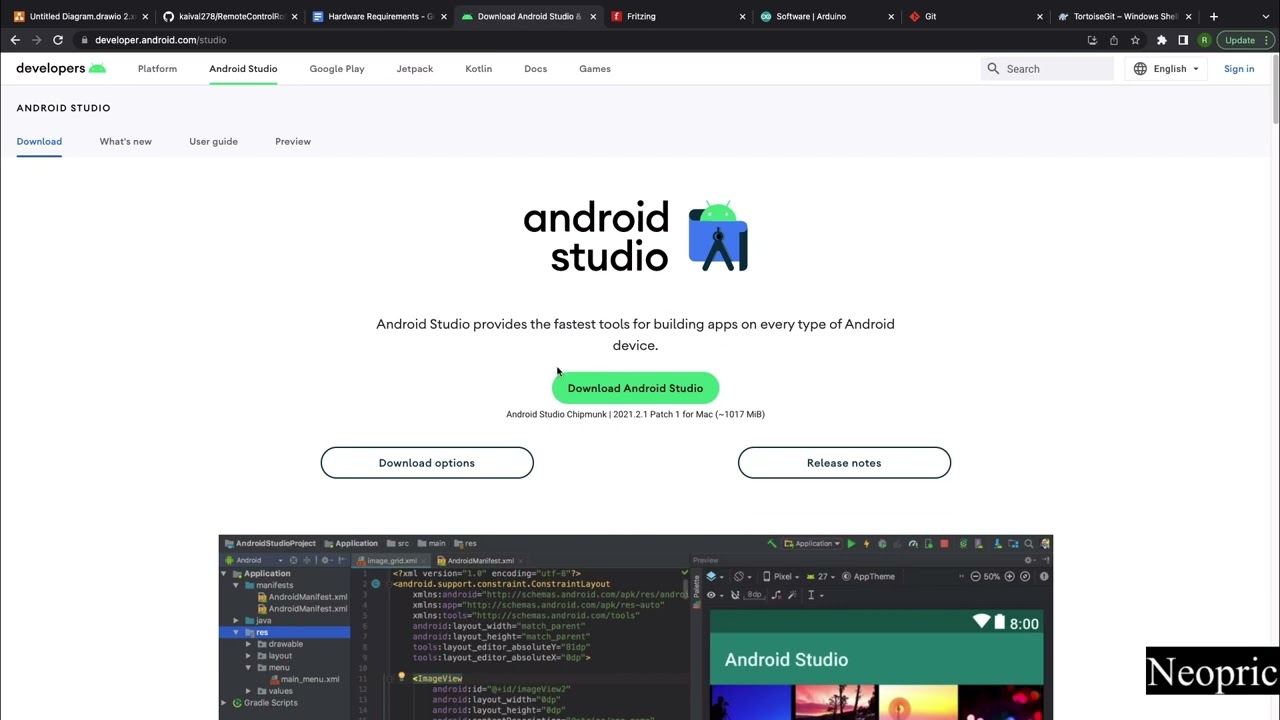Close the Untitled Diagram.drawio tab
Screen dimensions: 1280x720
(x=145, y=16)
